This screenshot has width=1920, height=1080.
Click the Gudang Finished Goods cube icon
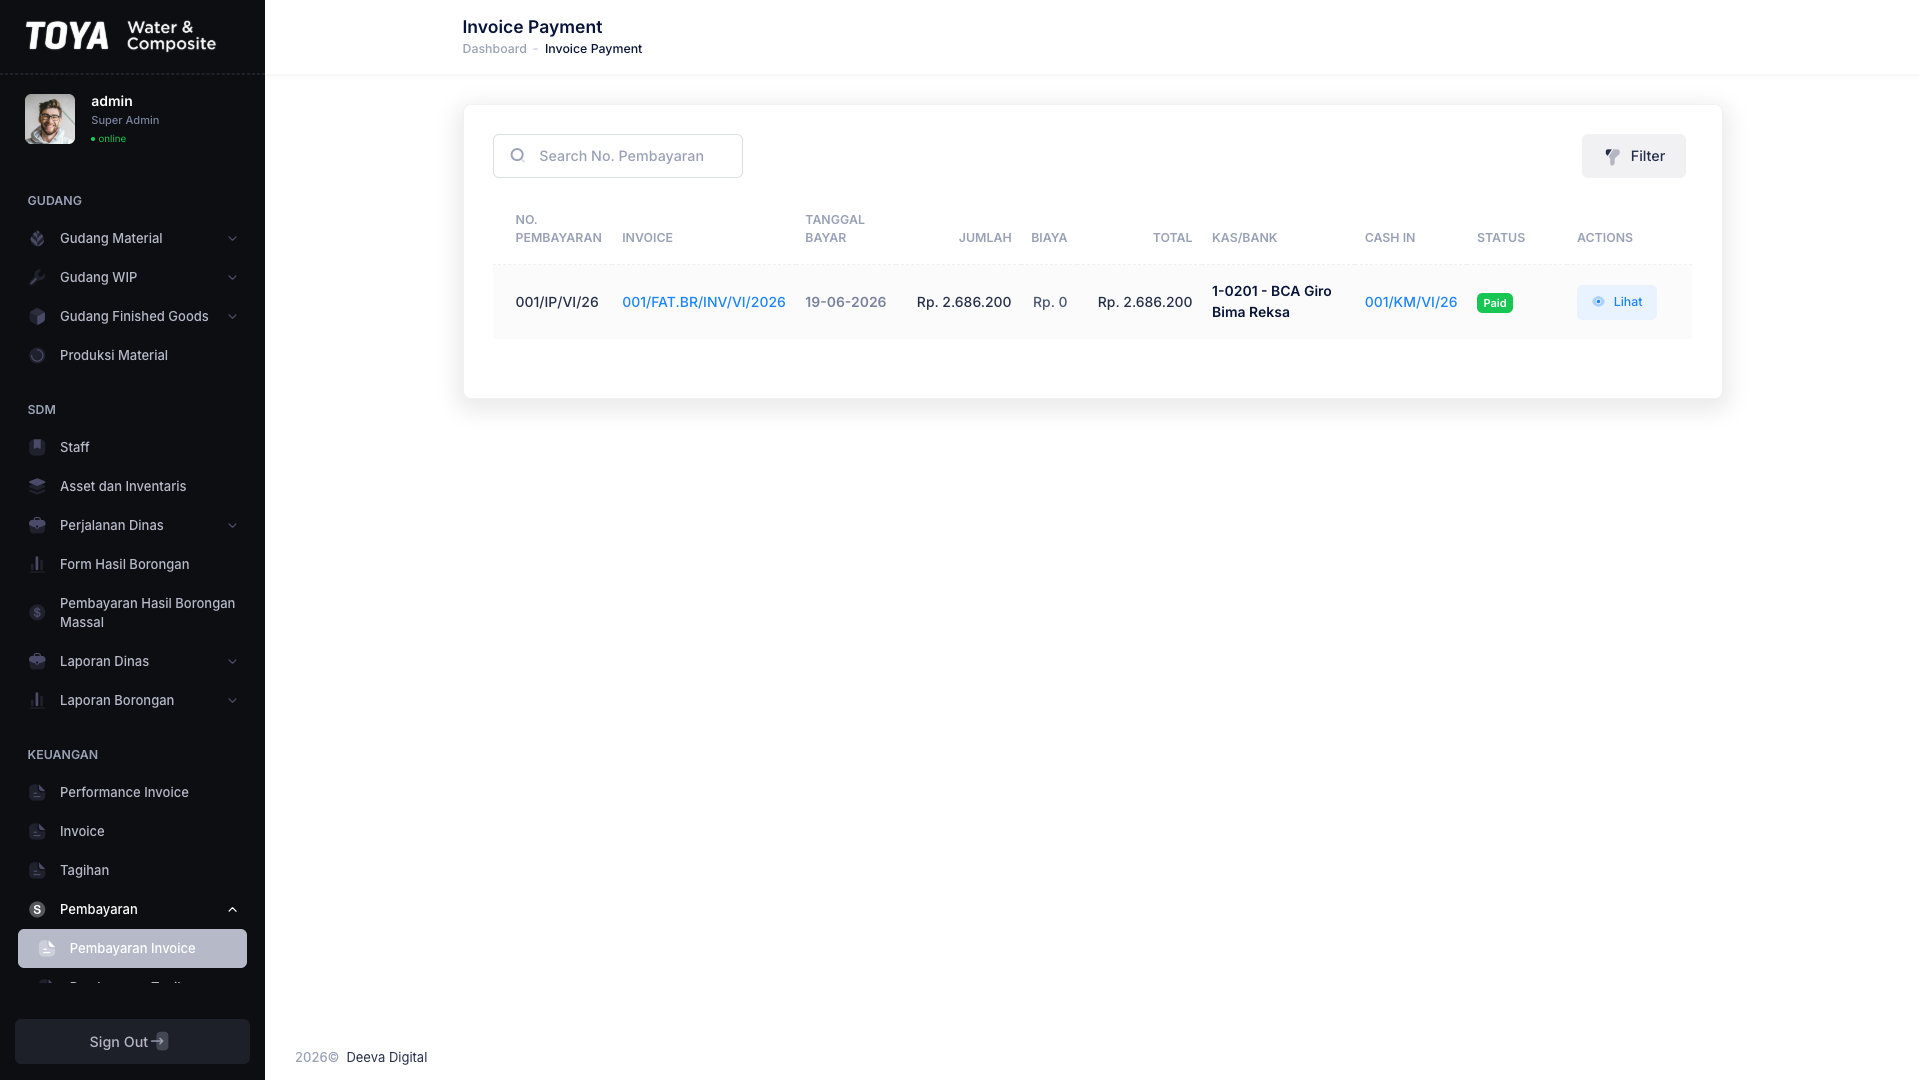[37, 316]
